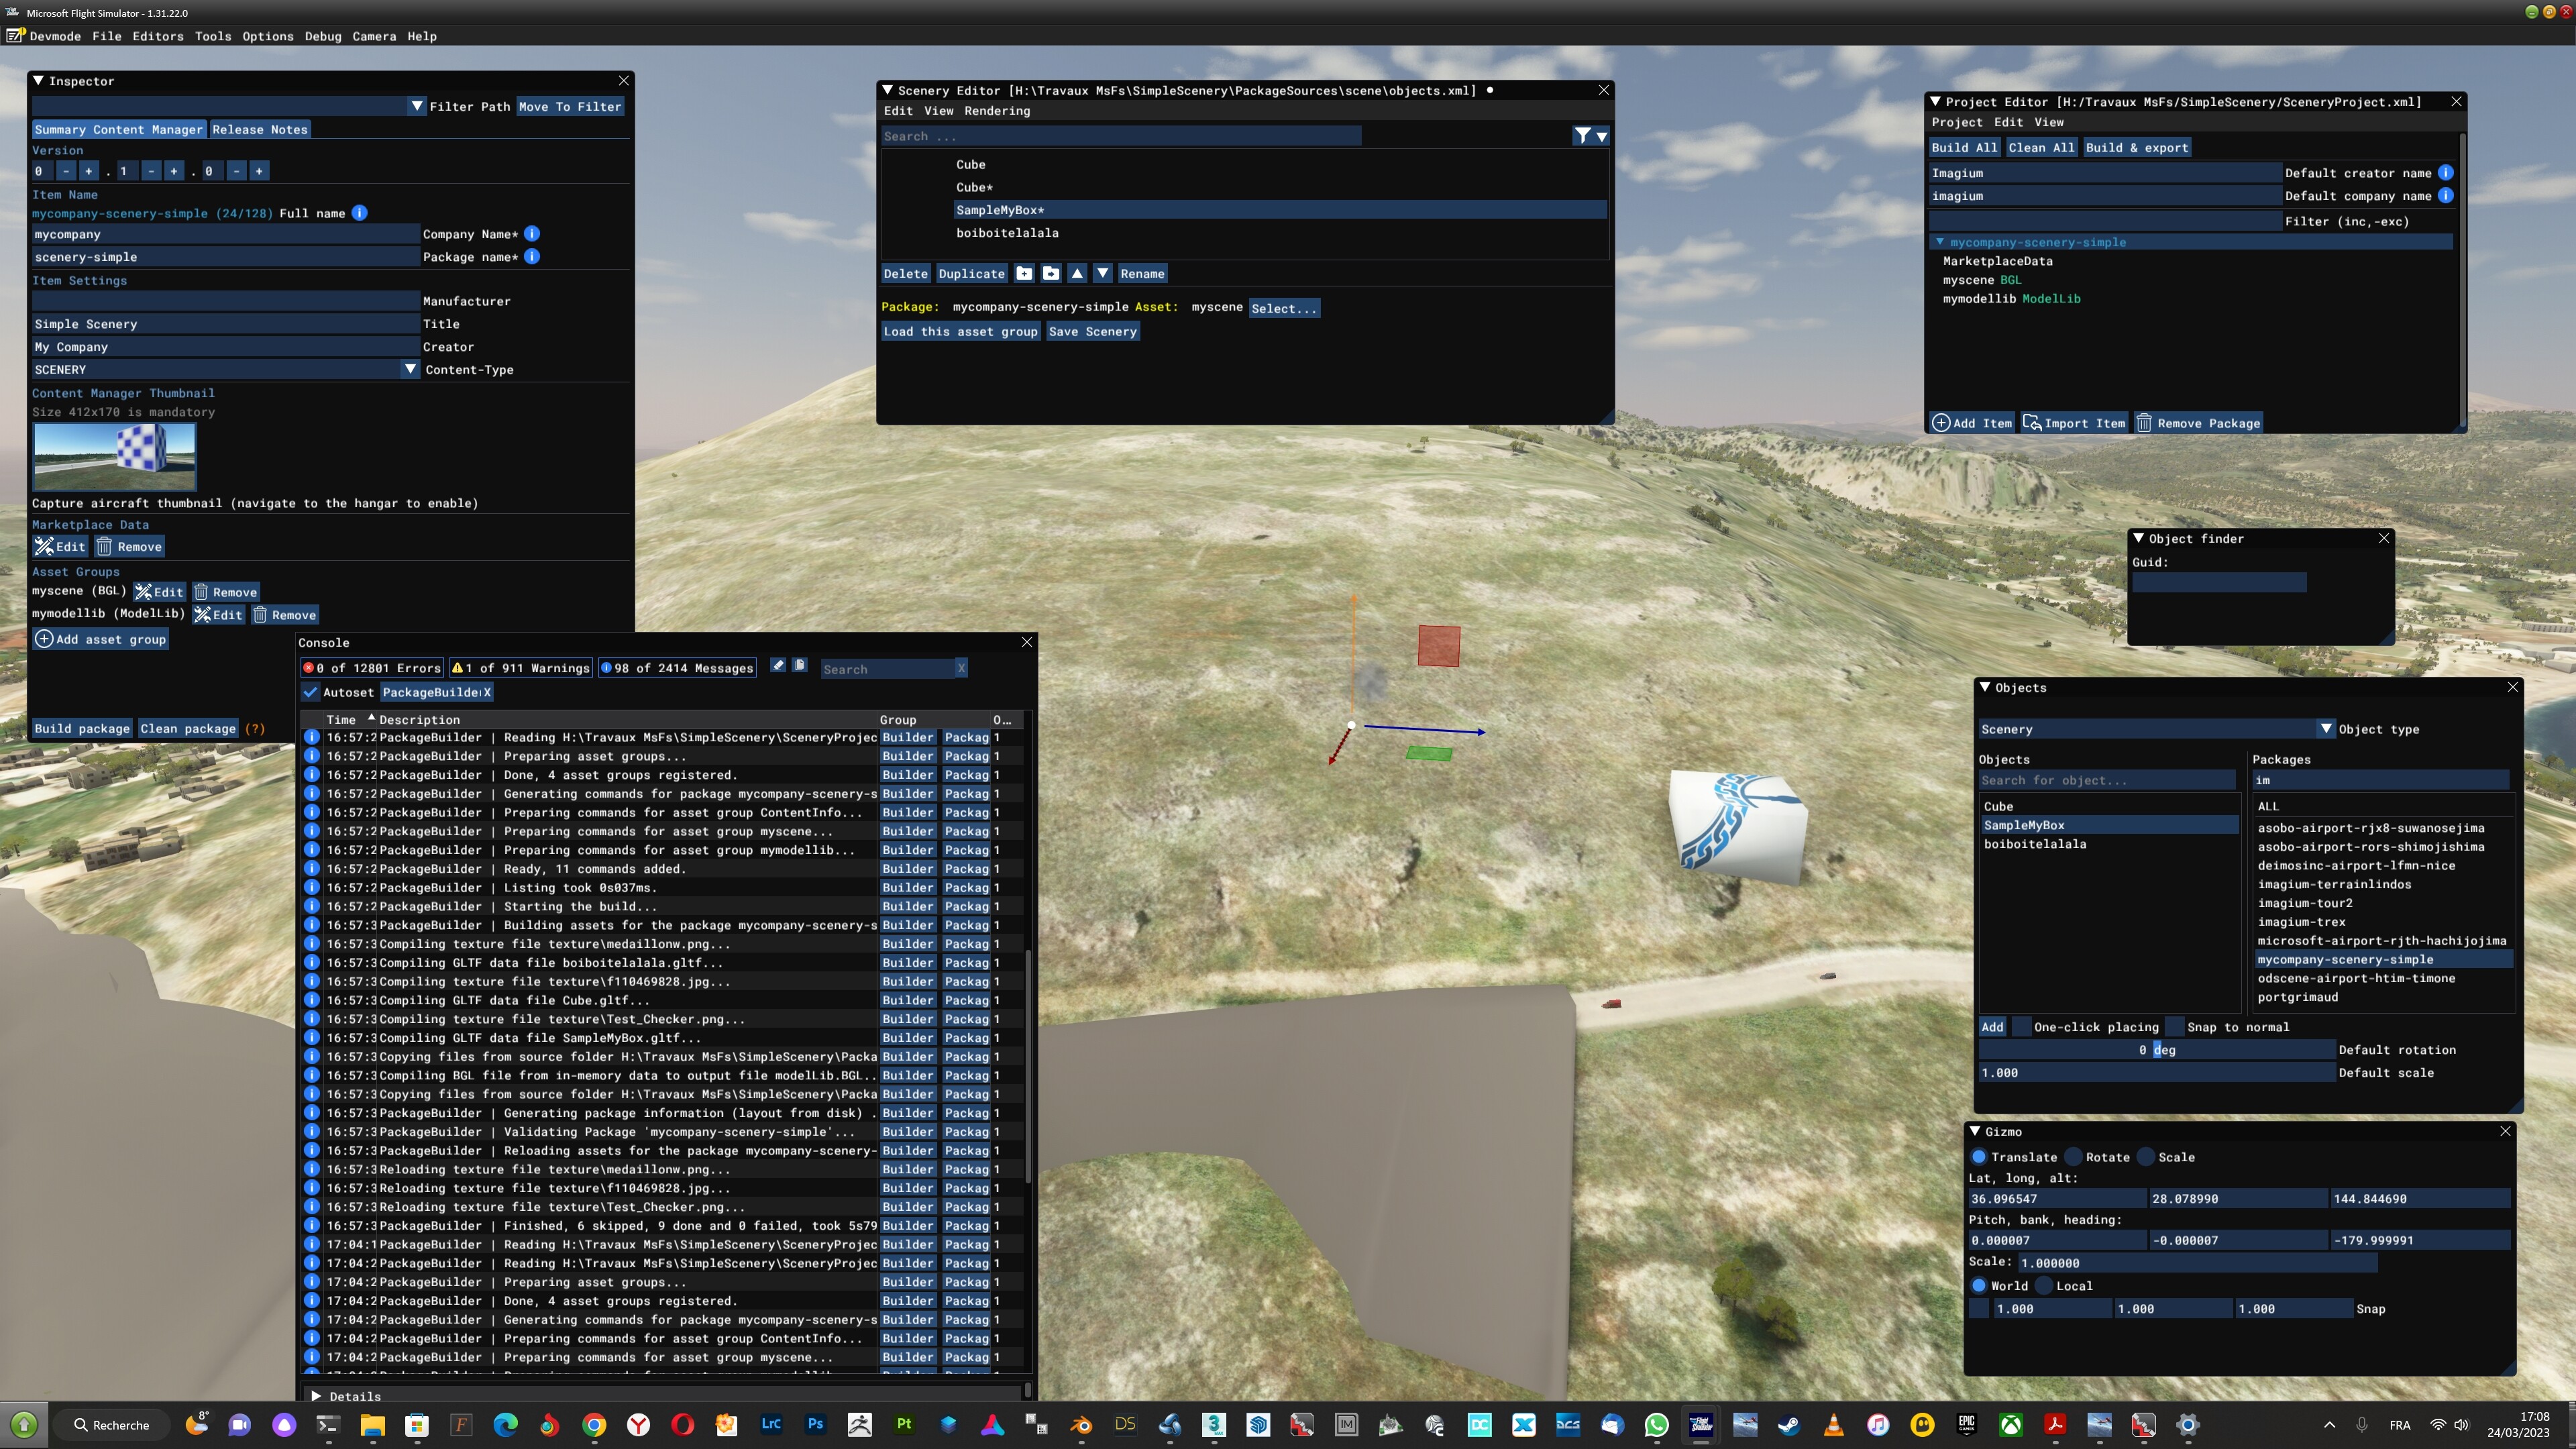Collapse the Object finder panel
Screen dimensions: 2576x1449
click(2138, 538)
